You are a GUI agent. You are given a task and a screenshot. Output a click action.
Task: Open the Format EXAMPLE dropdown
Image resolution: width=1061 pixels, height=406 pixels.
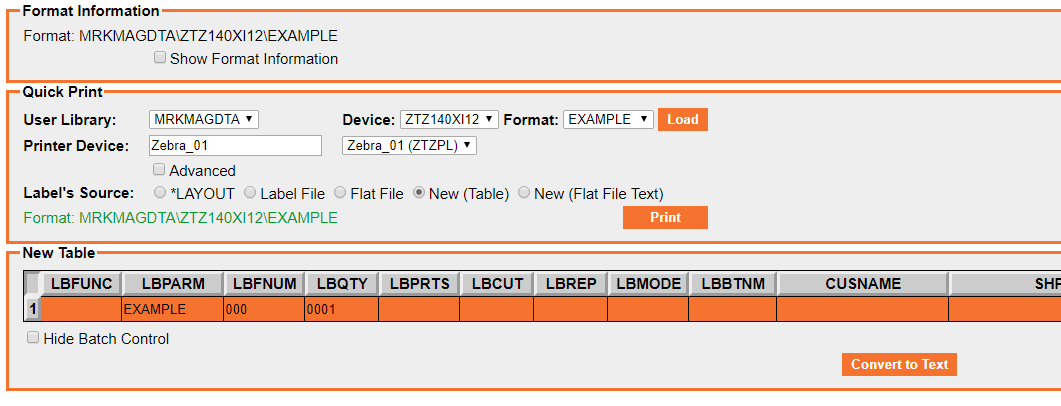point(608,120)
